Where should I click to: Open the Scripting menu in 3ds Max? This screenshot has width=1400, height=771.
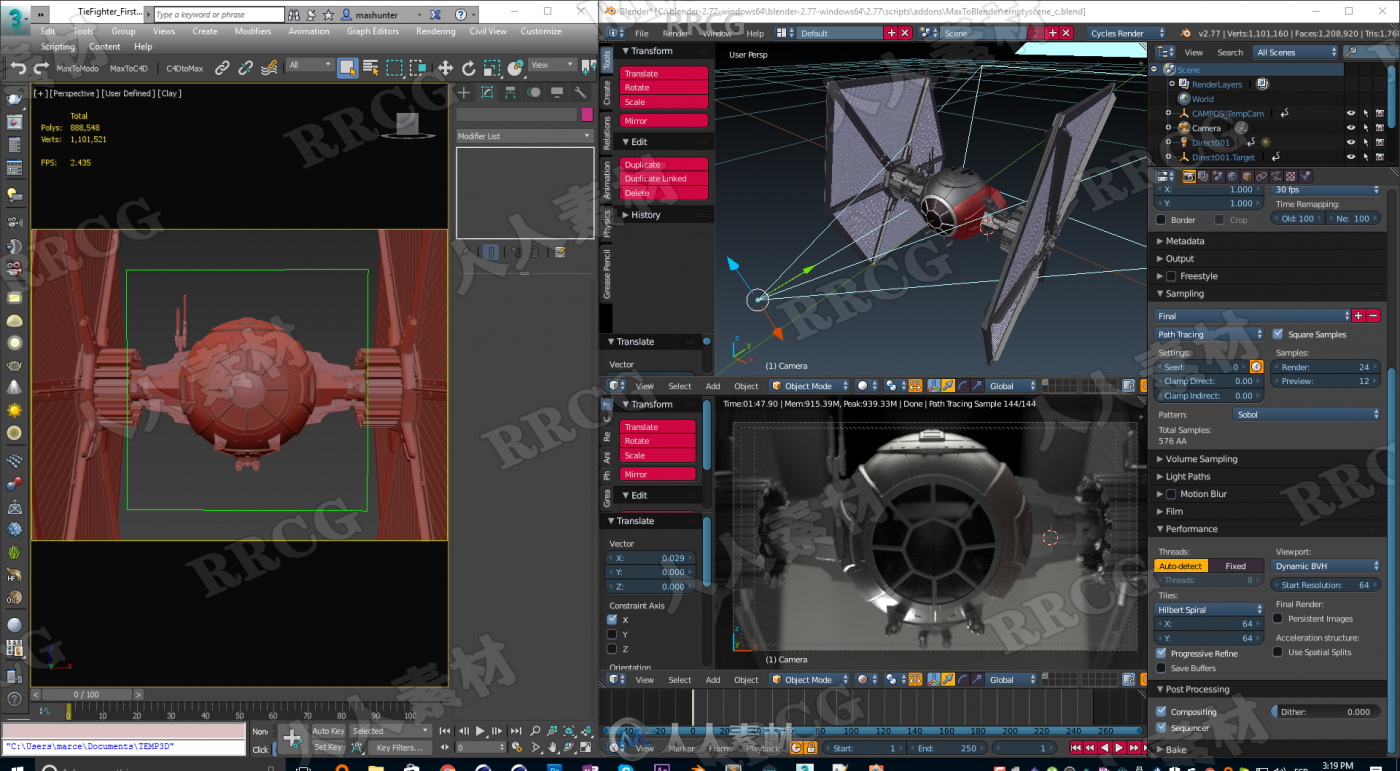pyautogui.click(x=58, y=46)
